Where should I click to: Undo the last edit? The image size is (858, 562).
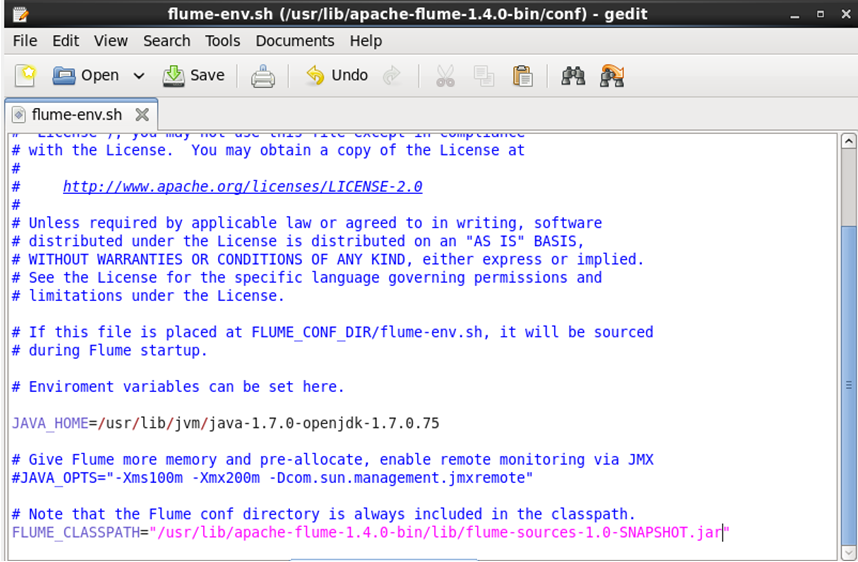(x=337, y=76)
